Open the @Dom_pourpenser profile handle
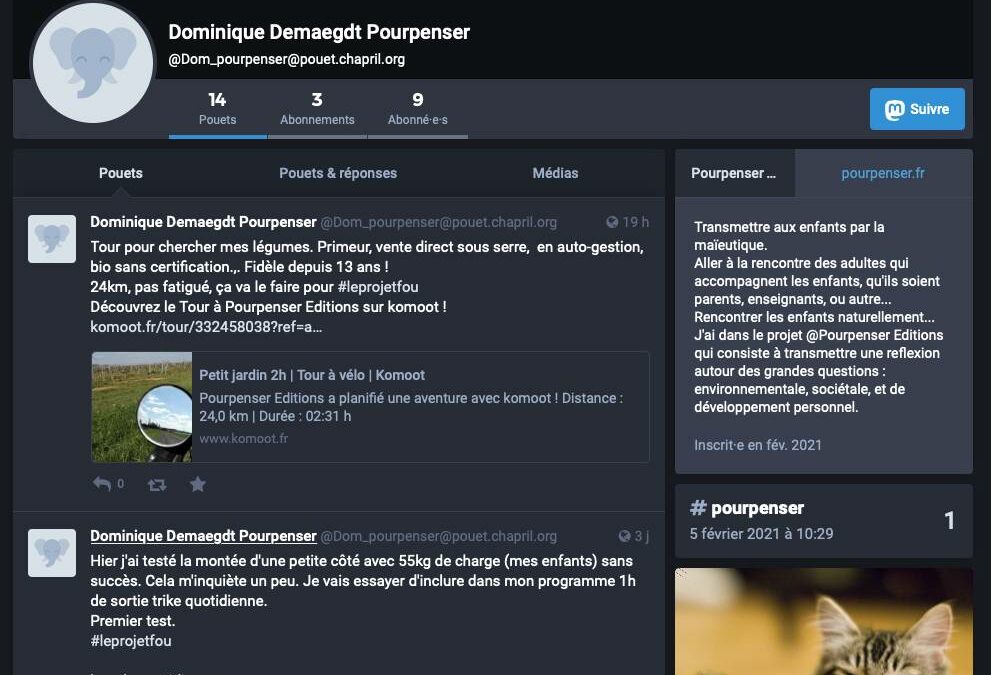991x675 pixels. pyautogui.click(x=440, y=222)
